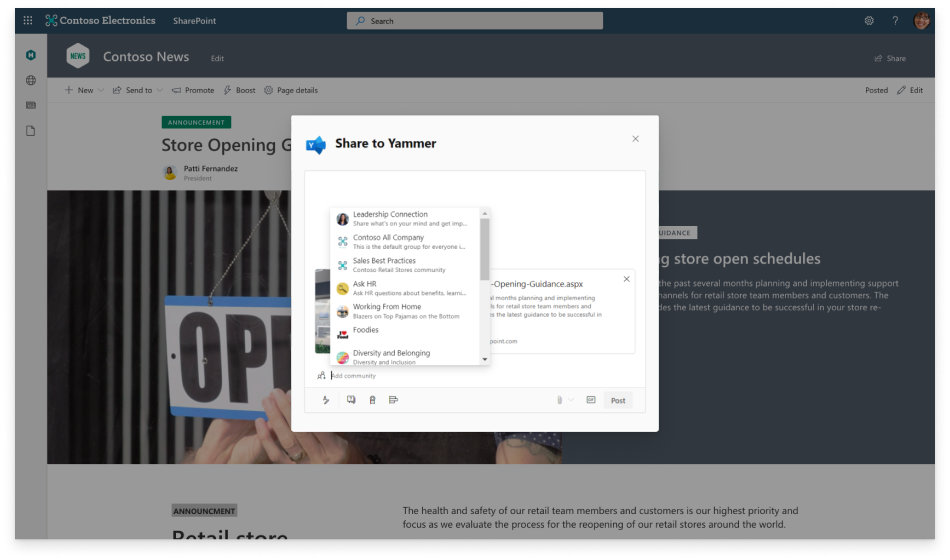Click the Contoso News hexagon site logo
The height and width of the screenshot is (560, 950).
coord(78,56)
